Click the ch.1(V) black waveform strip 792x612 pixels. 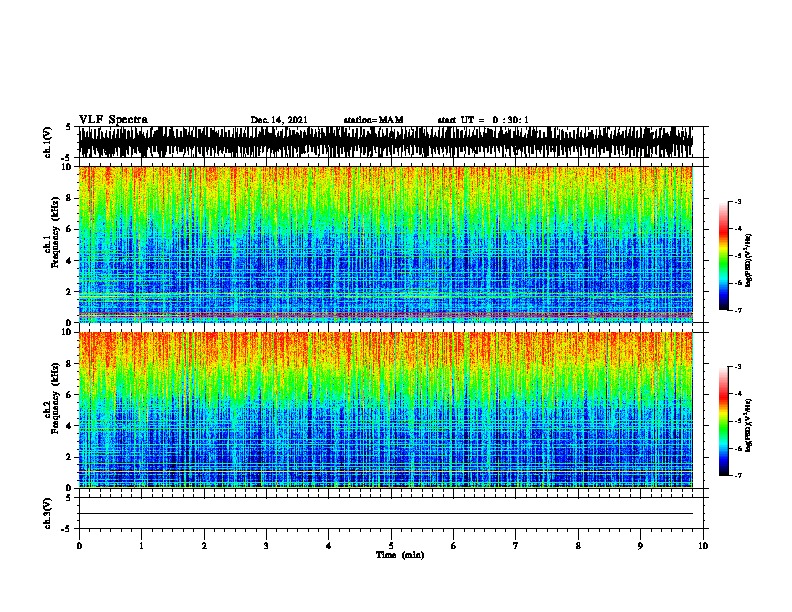385,142
